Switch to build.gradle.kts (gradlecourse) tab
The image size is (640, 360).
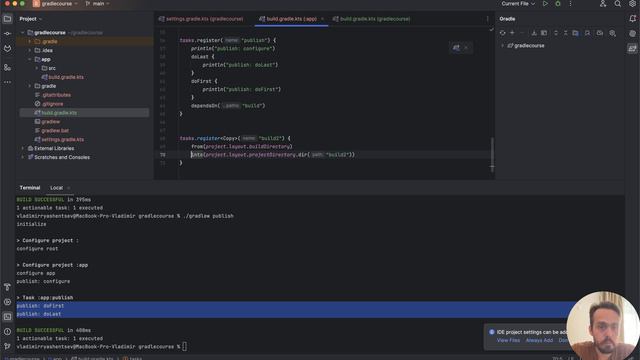(371, 19)
